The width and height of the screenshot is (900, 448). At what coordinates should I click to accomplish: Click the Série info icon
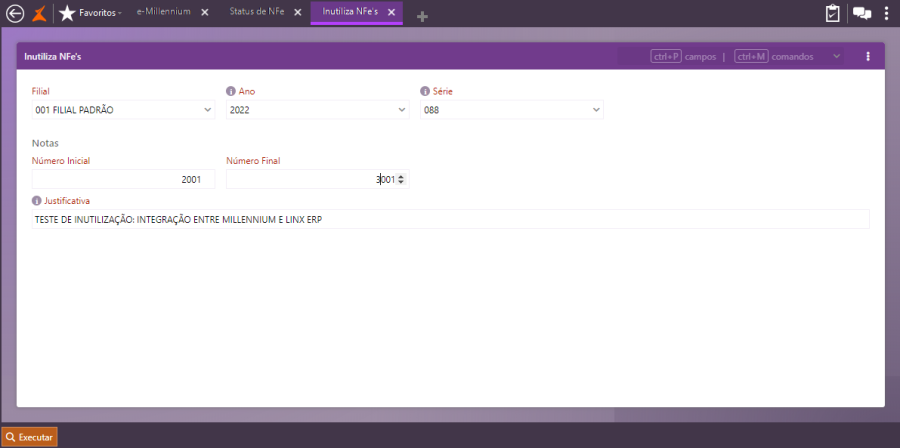425,91
